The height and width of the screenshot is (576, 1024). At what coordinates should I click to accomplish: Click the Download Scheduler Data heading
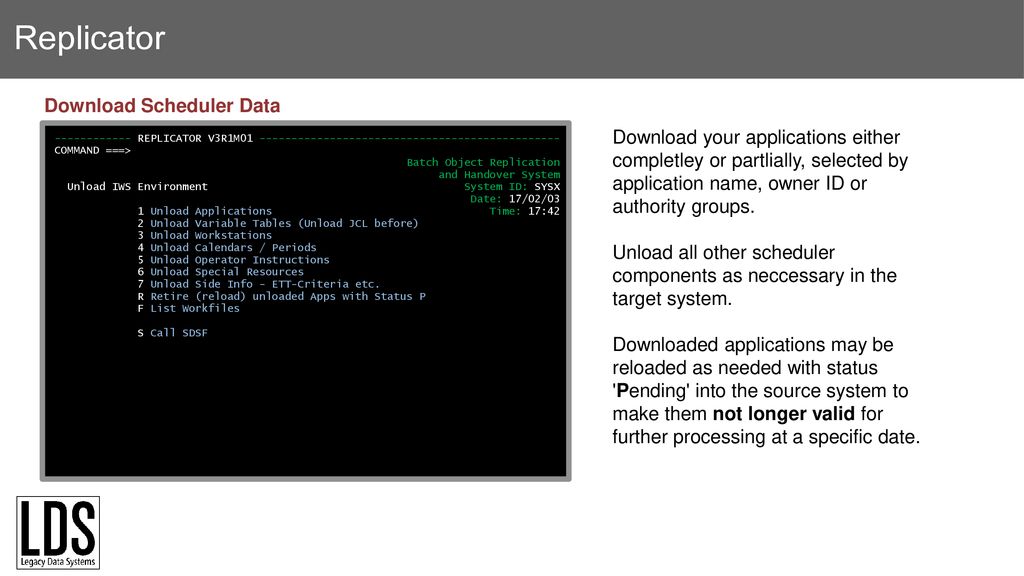(x=162, y=106)
